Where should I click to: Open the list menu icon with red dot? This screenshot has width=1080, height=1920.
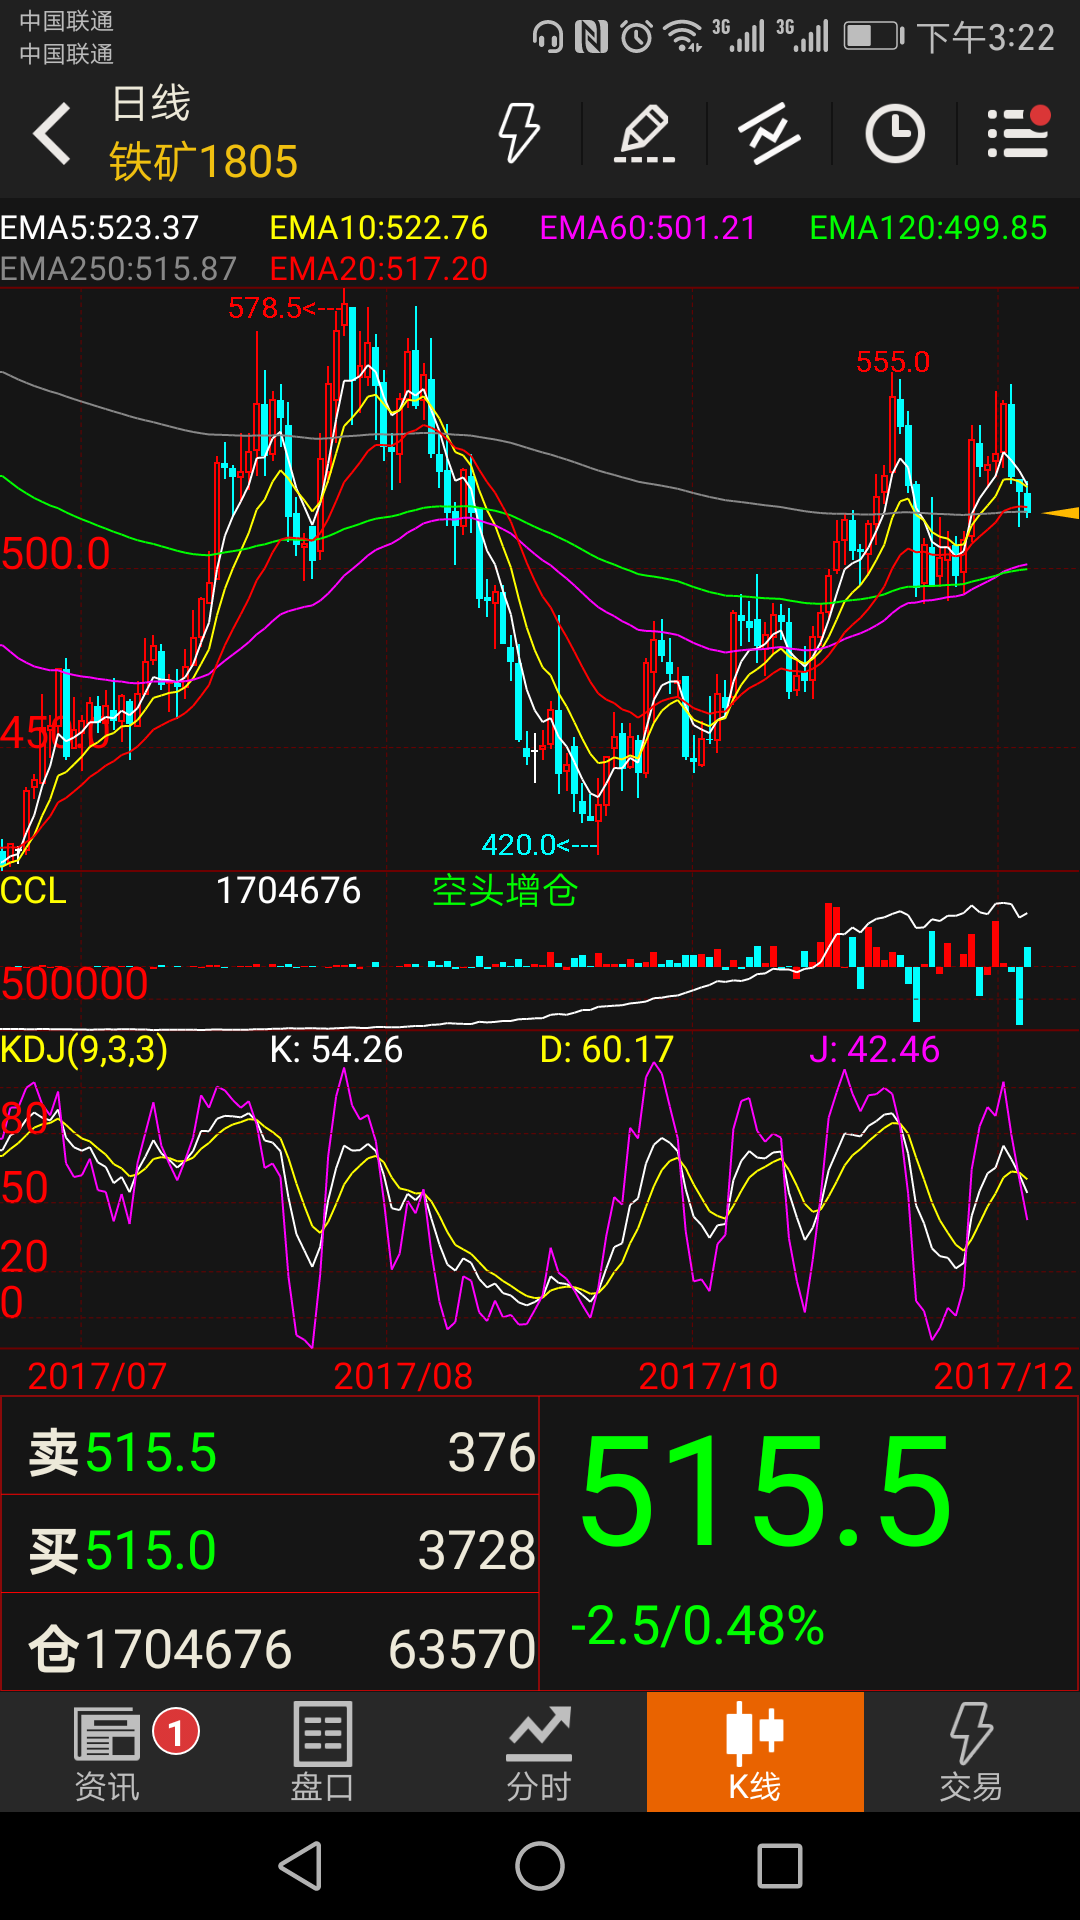tap(1018, 133)
